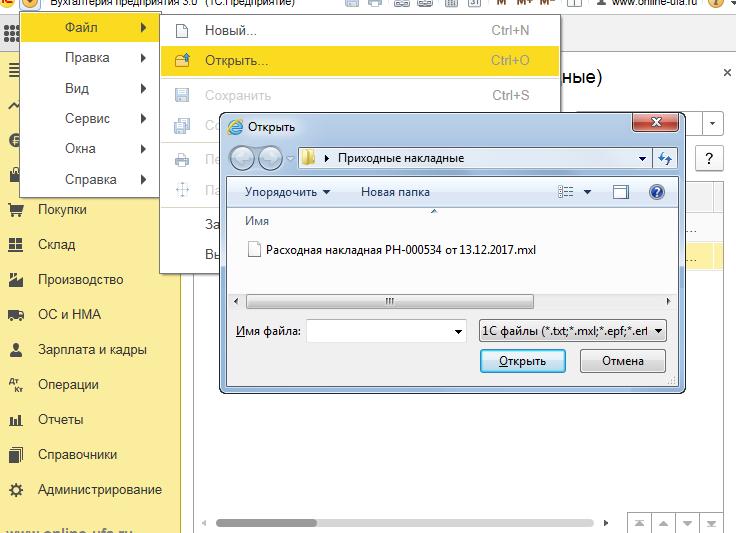Choose Открыть... in the Файл submenu
The image size is (736, 533).
[360, 61]
